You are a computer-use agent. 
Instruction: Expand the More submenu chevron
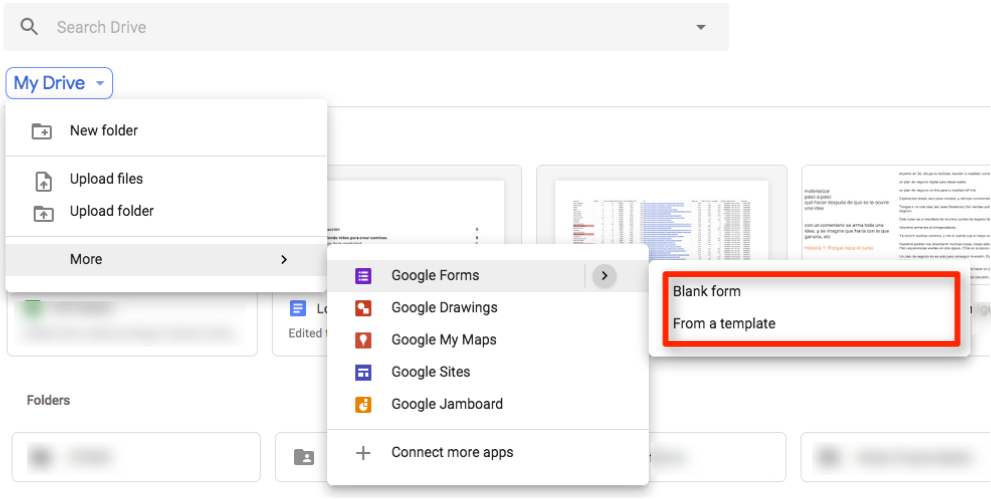point(284,260)
